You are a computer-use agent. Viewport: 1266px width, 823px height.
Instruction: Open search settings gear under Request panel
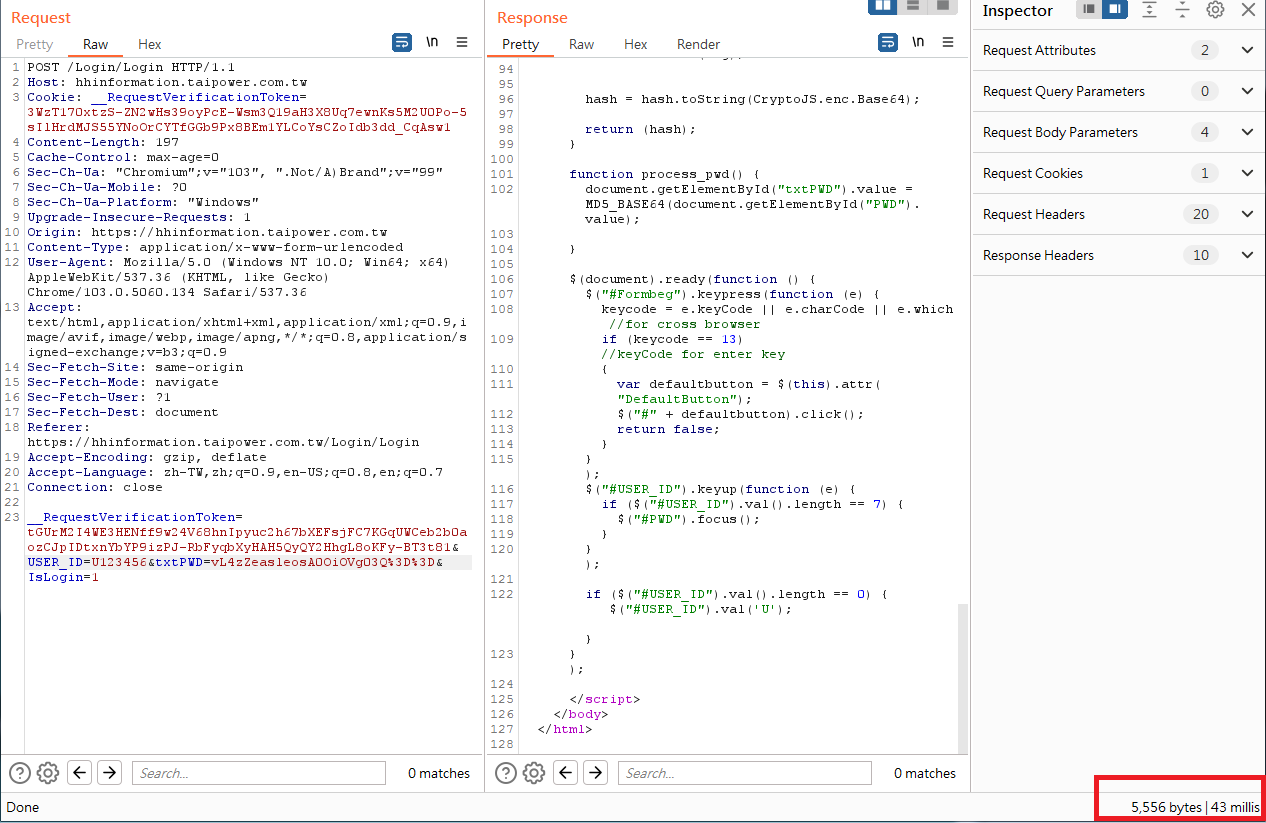(x=48, y=772)
